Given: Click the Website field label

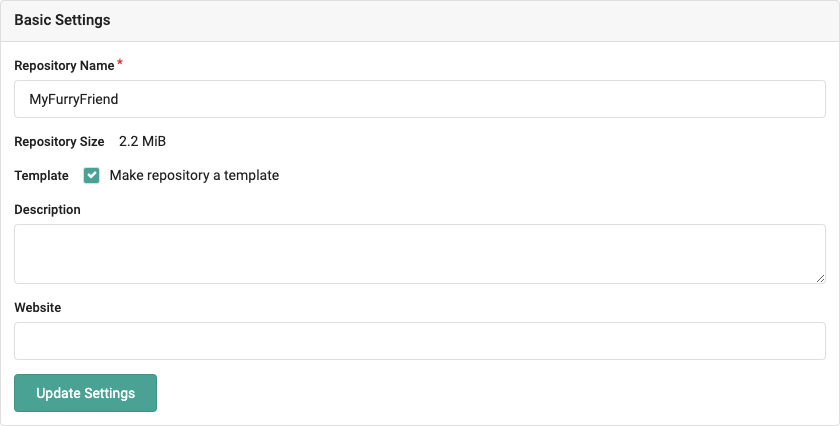Looking at the screenshot, I should click(37, 308).
